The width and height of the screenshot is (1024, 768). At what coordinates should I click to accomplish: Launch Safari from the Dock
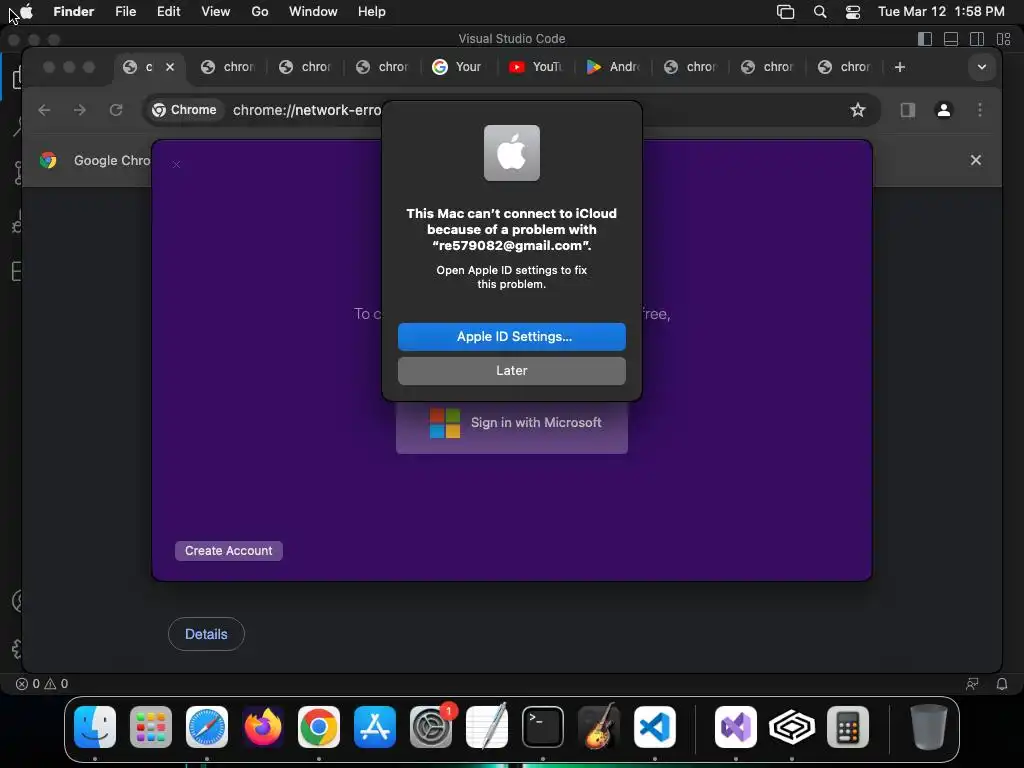(207, 727)
